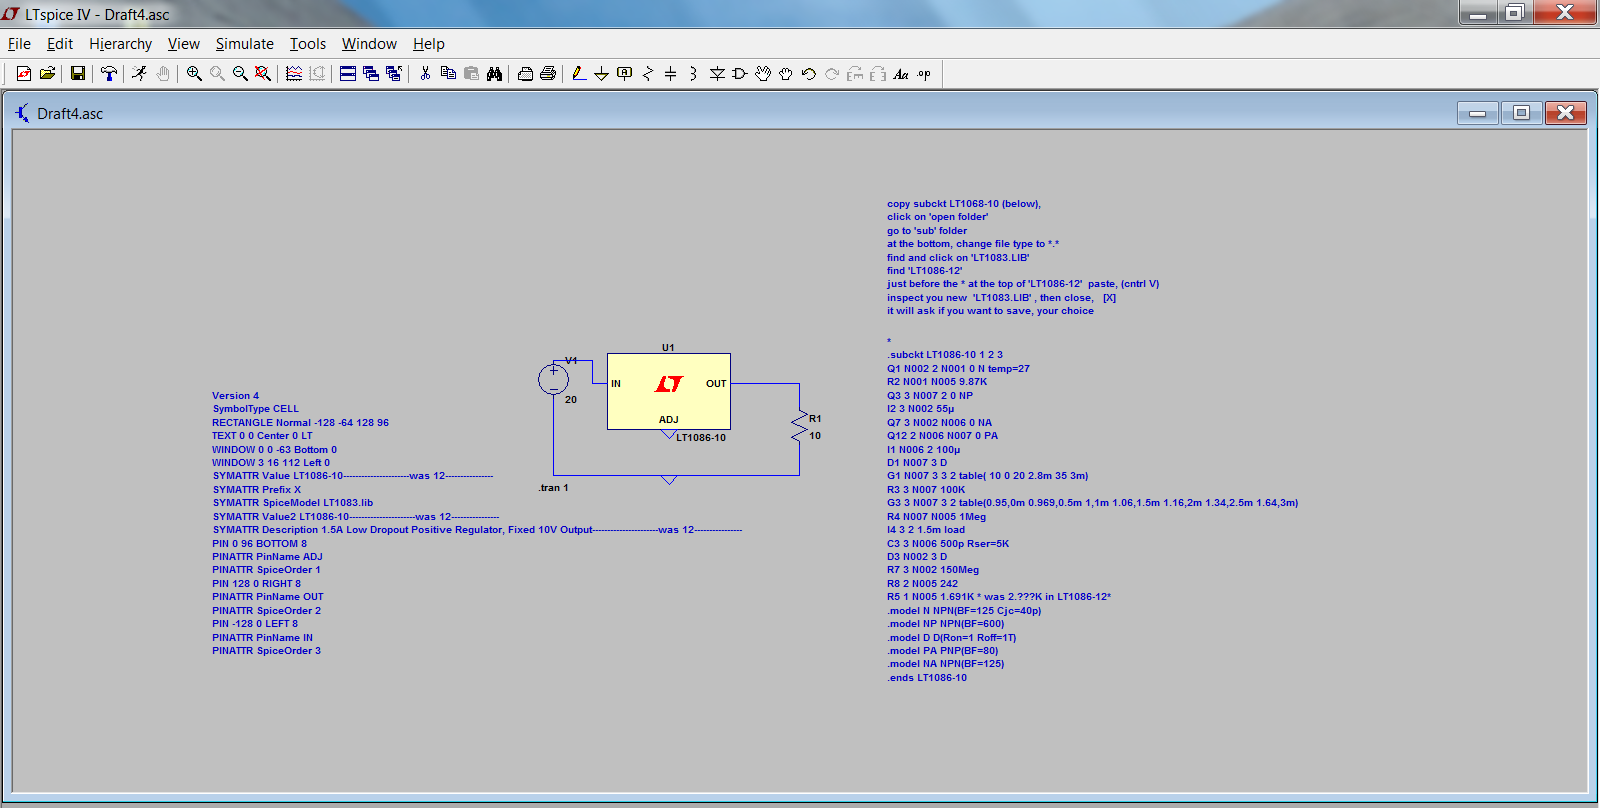
Task: Click the Mirror toolbar icon
Action: click(x=878, y=74)
